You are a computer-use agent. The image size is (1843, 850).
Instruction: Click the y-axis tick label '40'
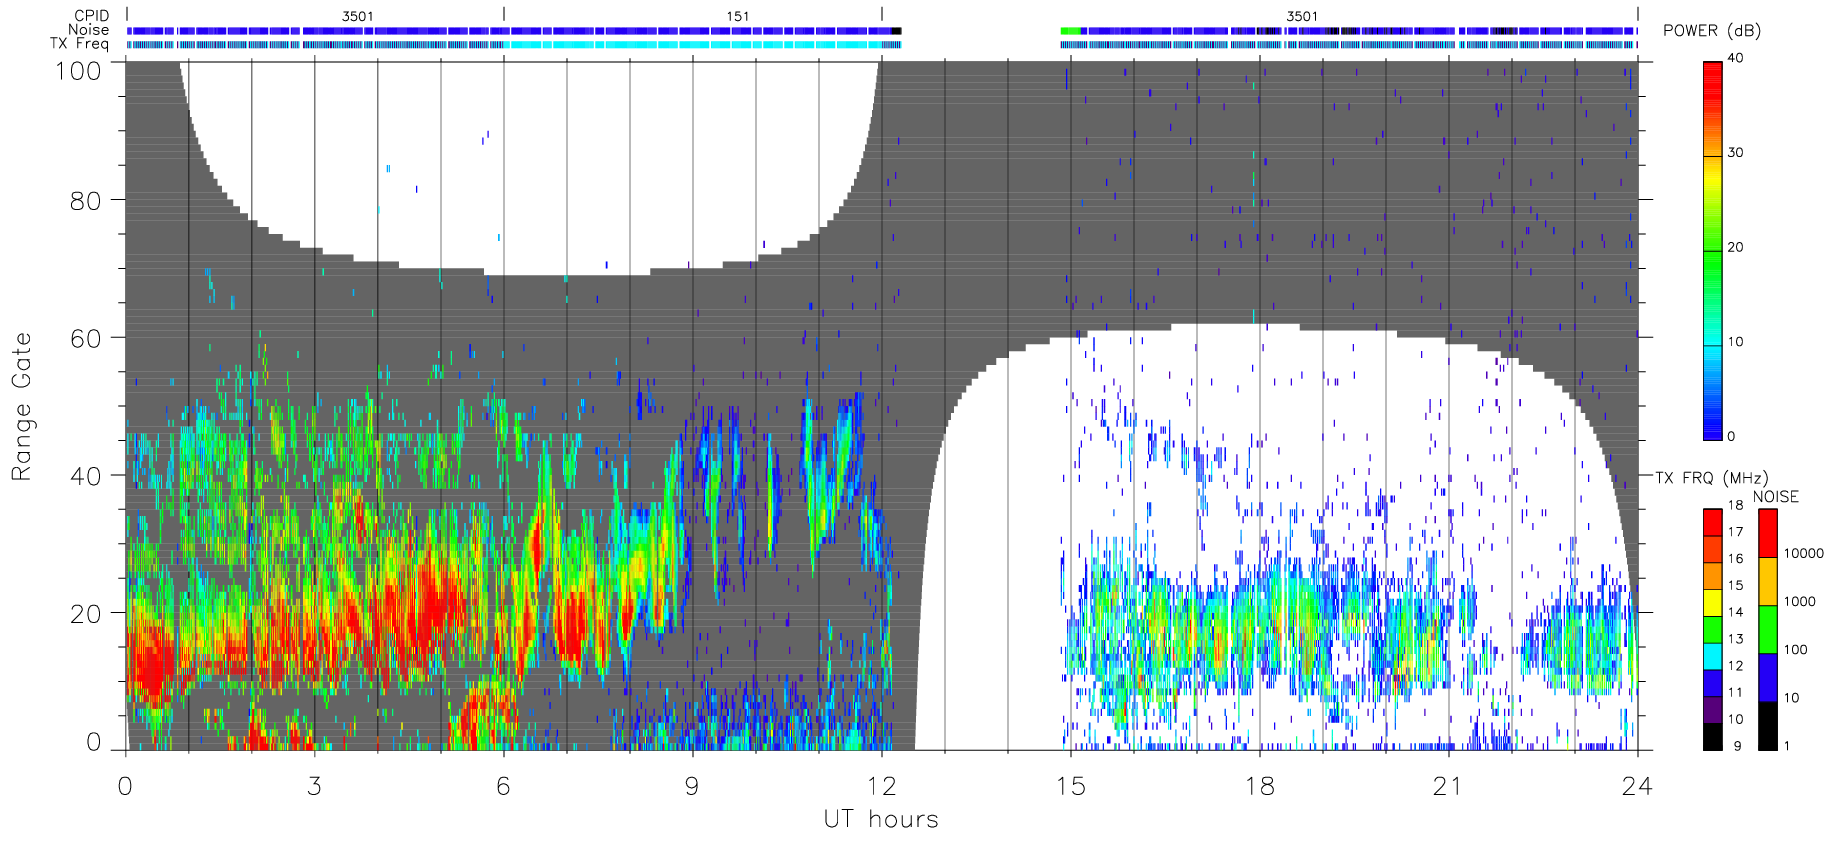pyautogui.click(x=85, y=476)
